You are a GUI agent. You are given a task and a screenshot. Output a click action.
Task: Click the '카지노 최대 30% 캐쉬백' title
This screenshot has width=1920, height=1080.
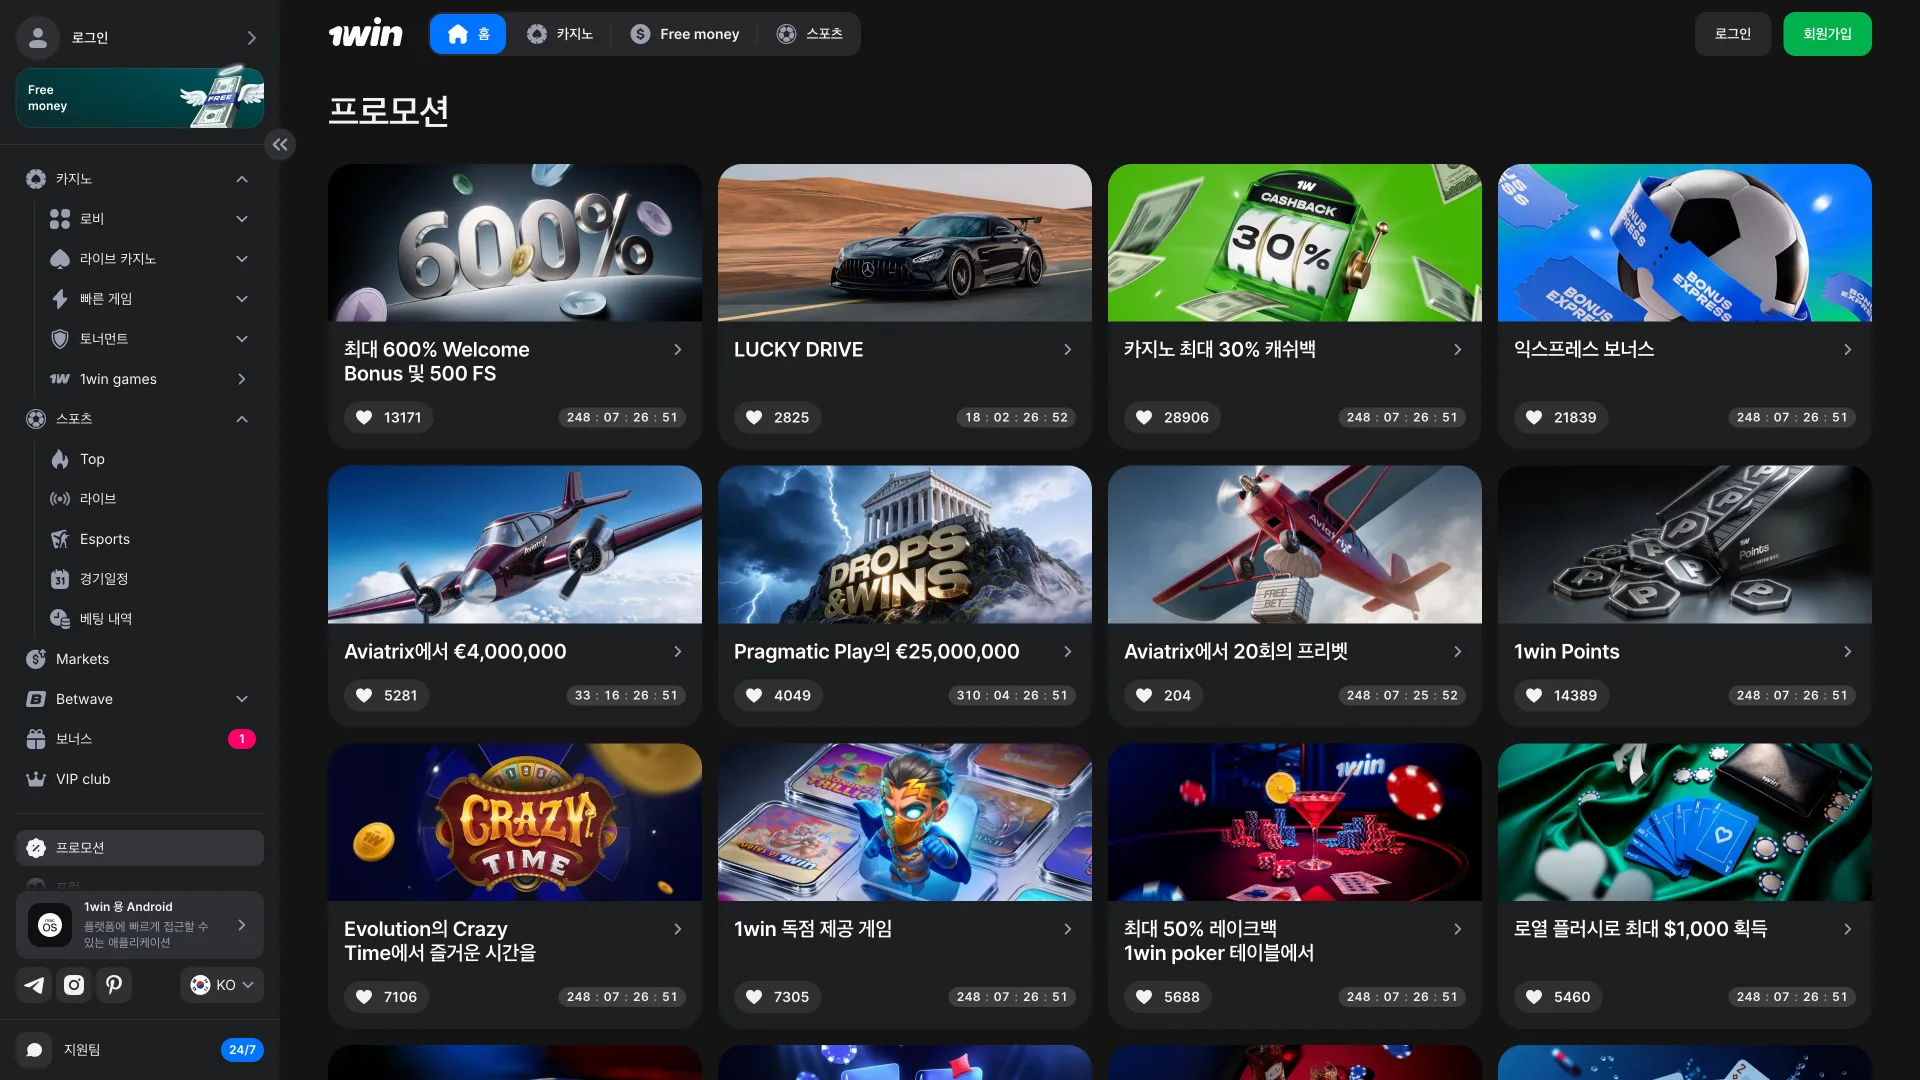coord(1220,350)
